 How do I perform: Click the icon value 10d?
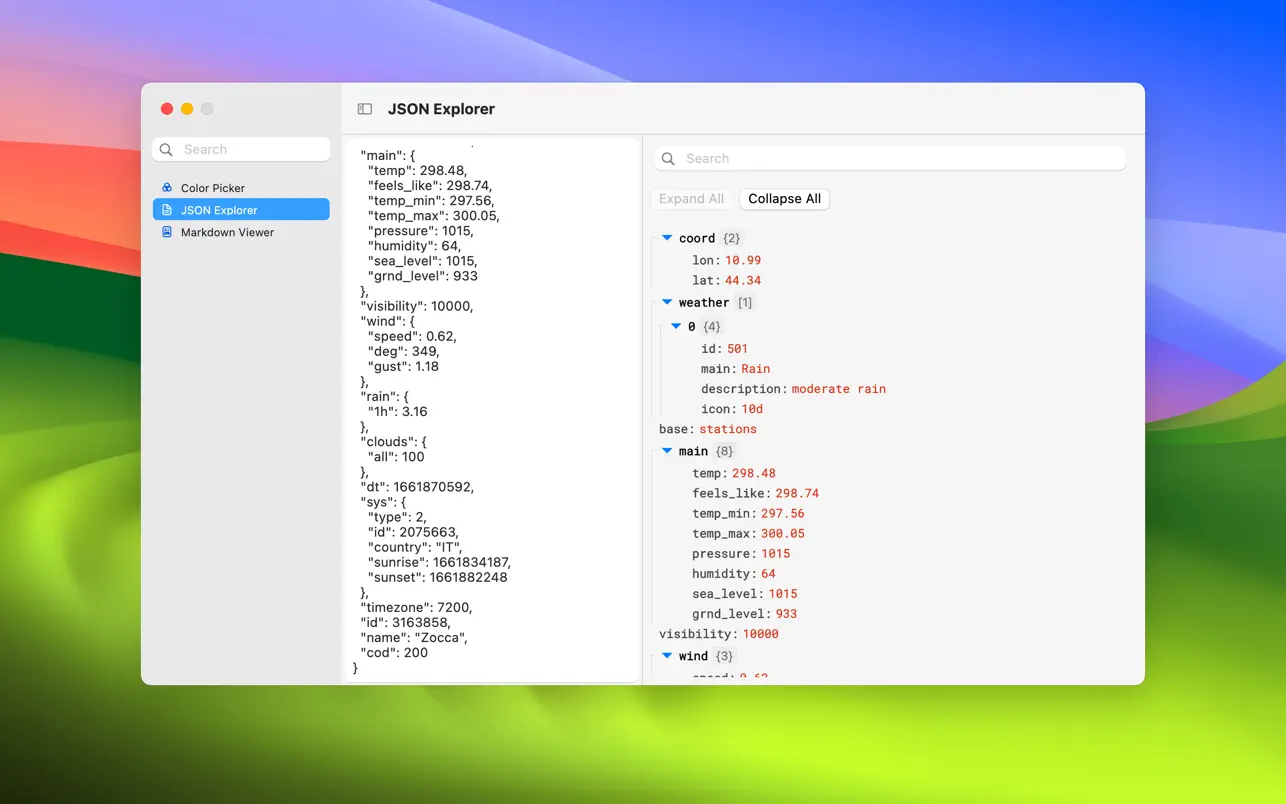coord(752,408)
